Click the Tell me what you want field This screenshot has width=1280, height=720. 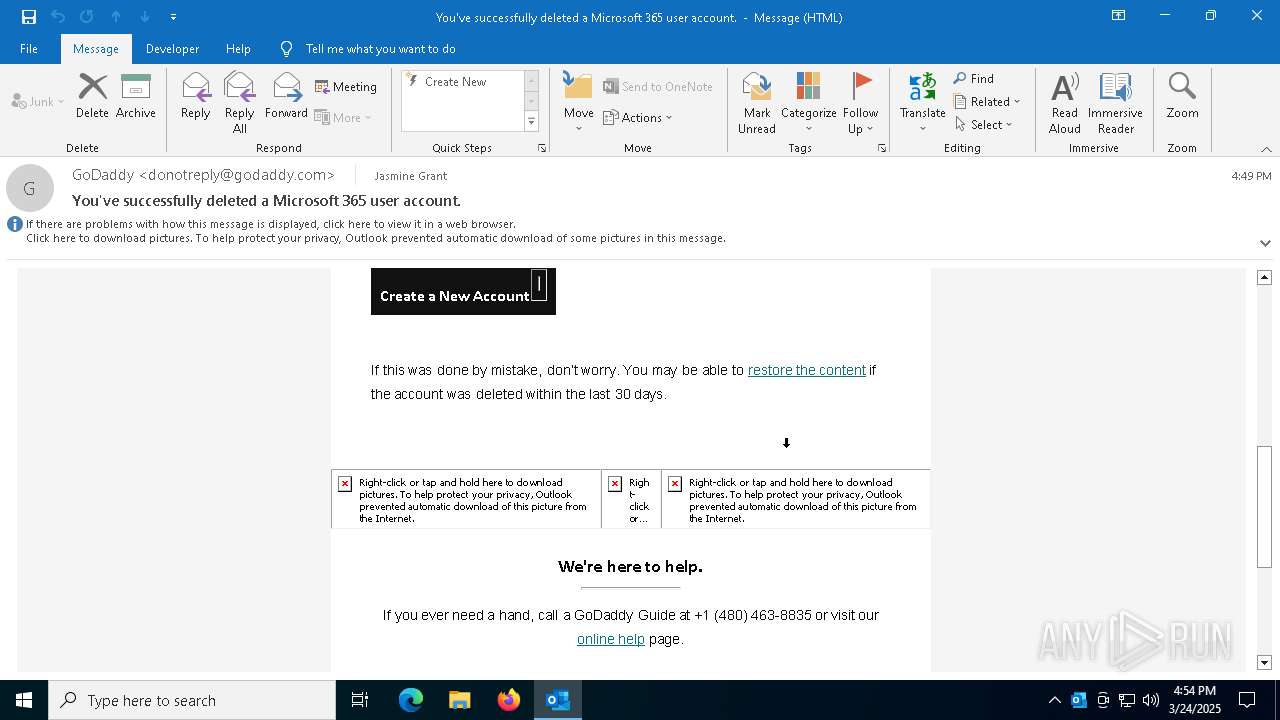tap(380, 48)
